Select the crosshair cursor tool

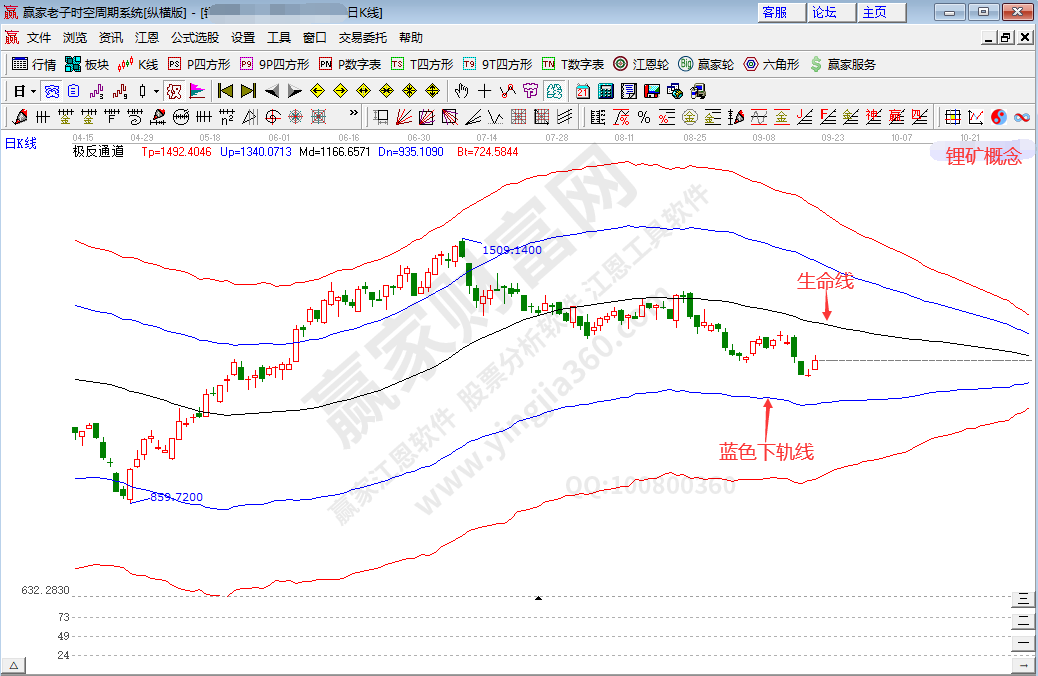pyautogui.click(x=484, y=91)
